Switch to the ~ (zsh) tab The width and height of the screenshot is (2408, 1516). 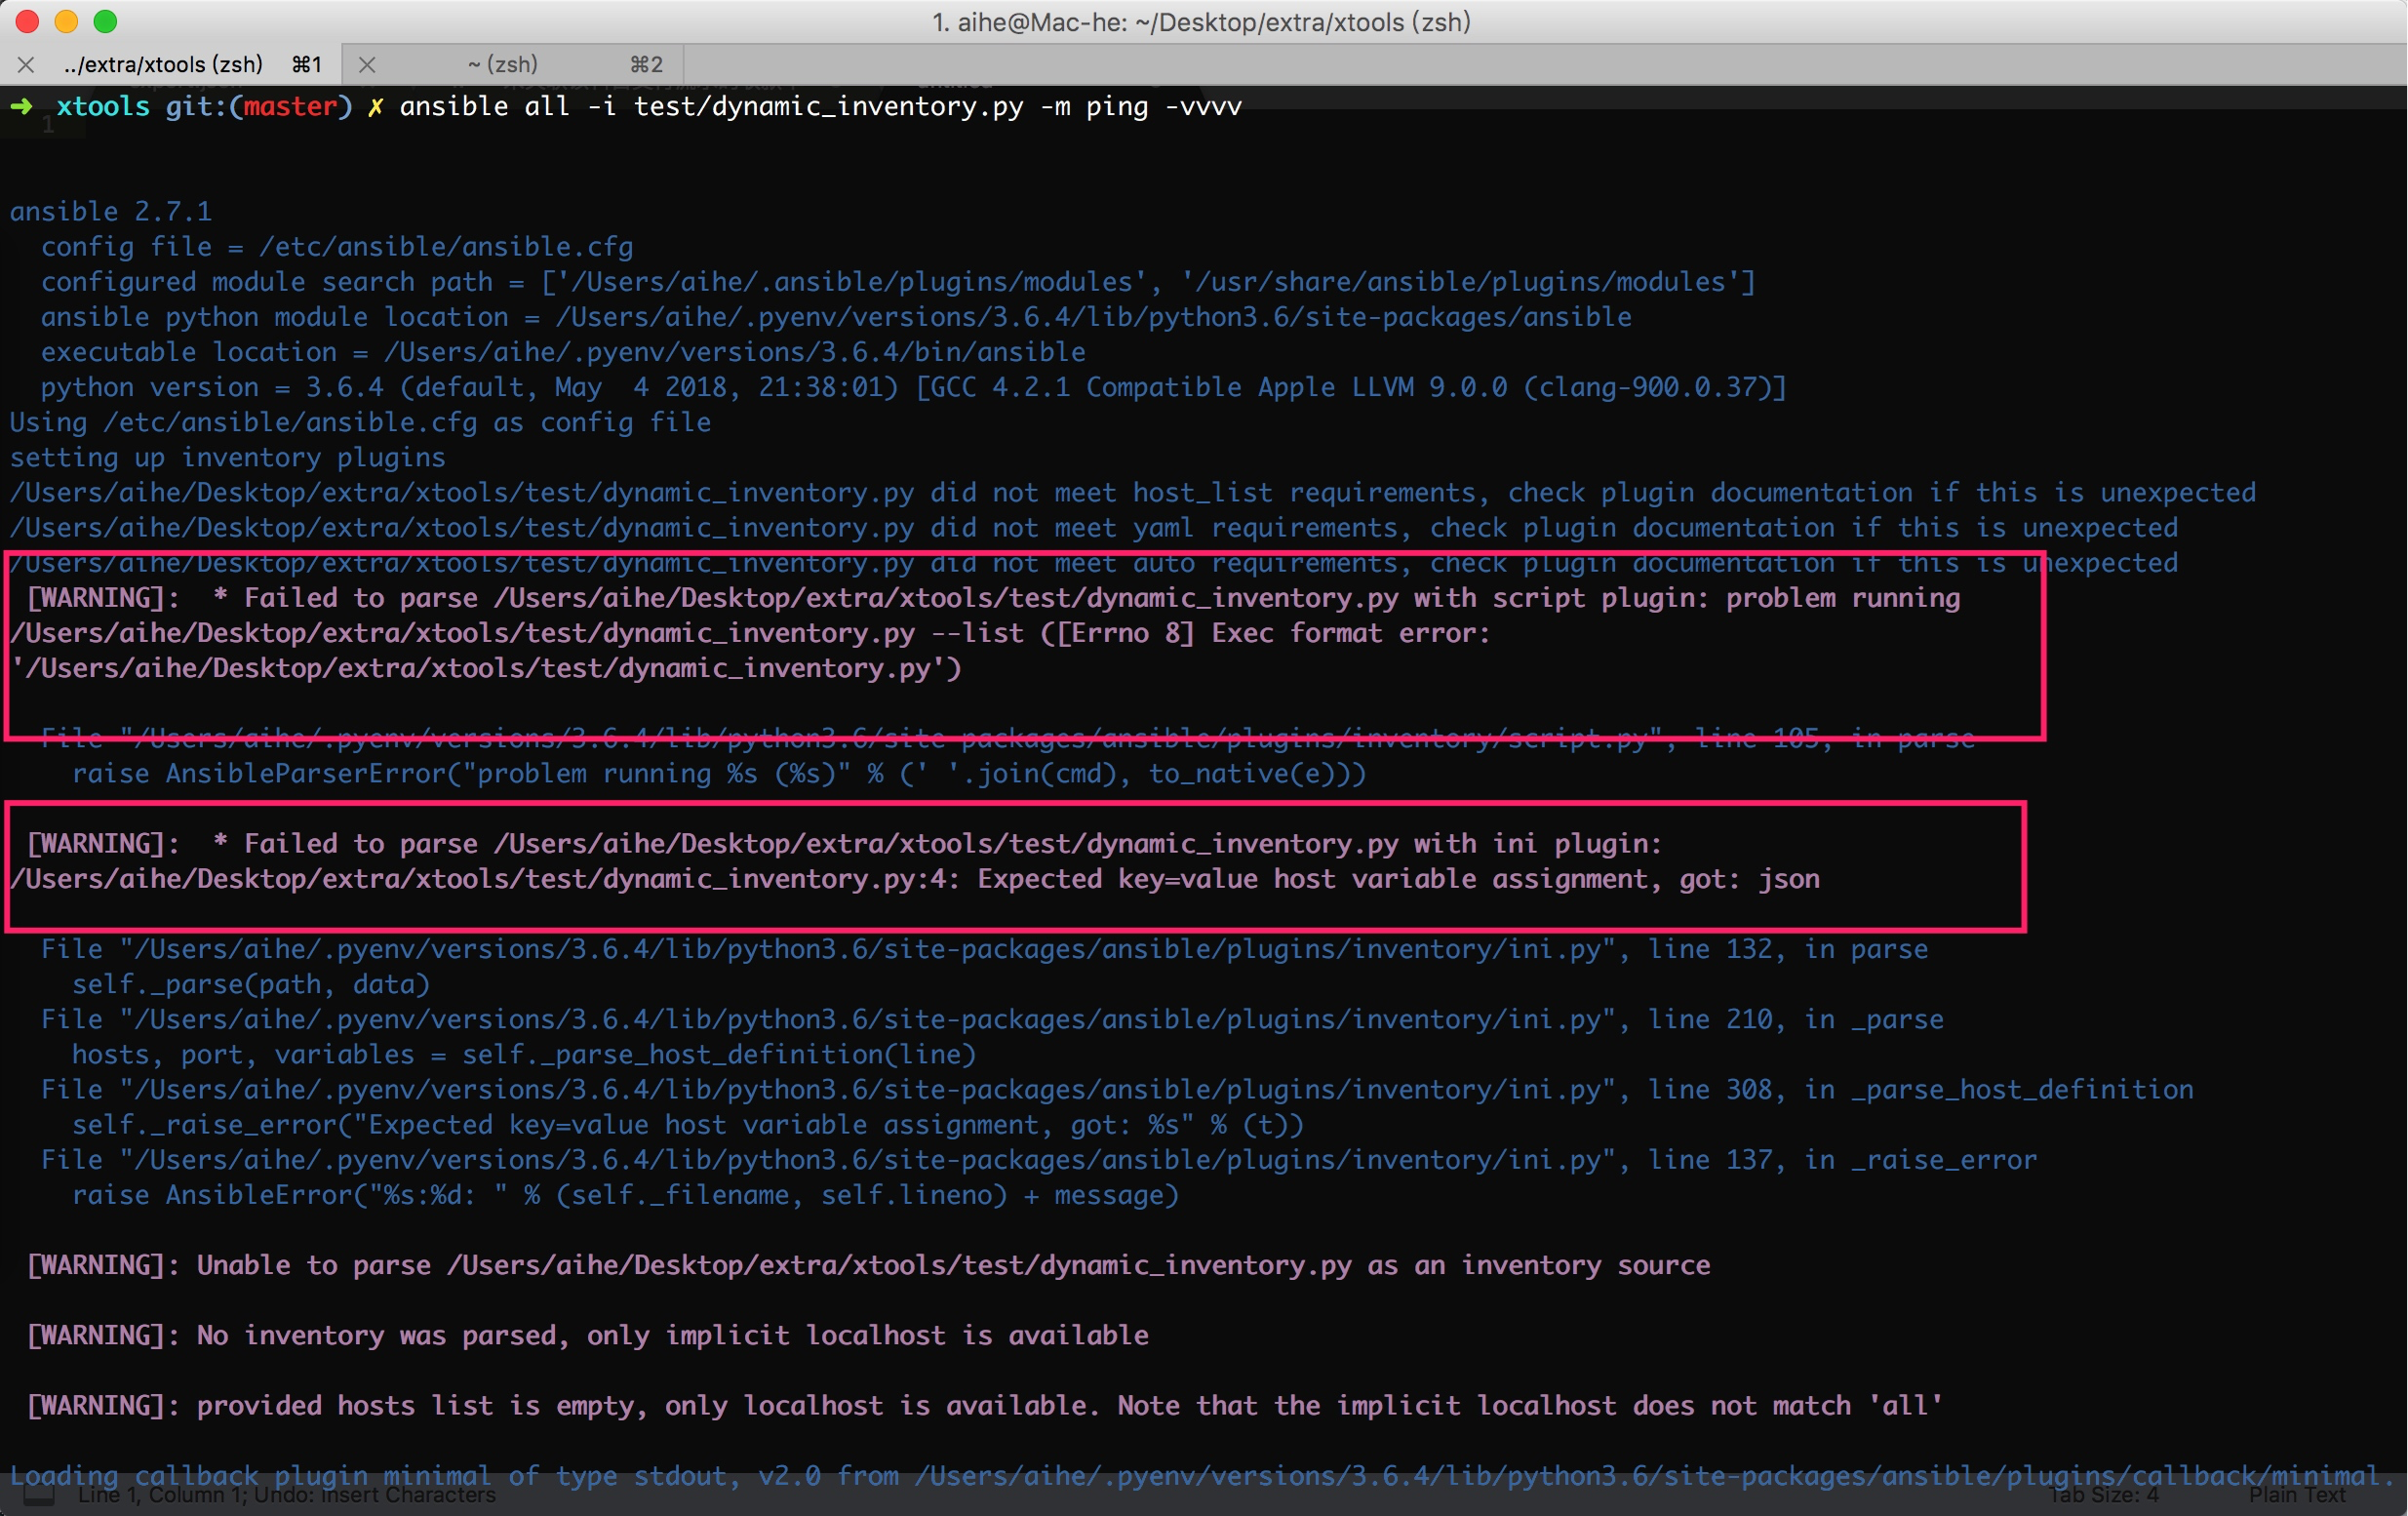[x=503, y=65]
